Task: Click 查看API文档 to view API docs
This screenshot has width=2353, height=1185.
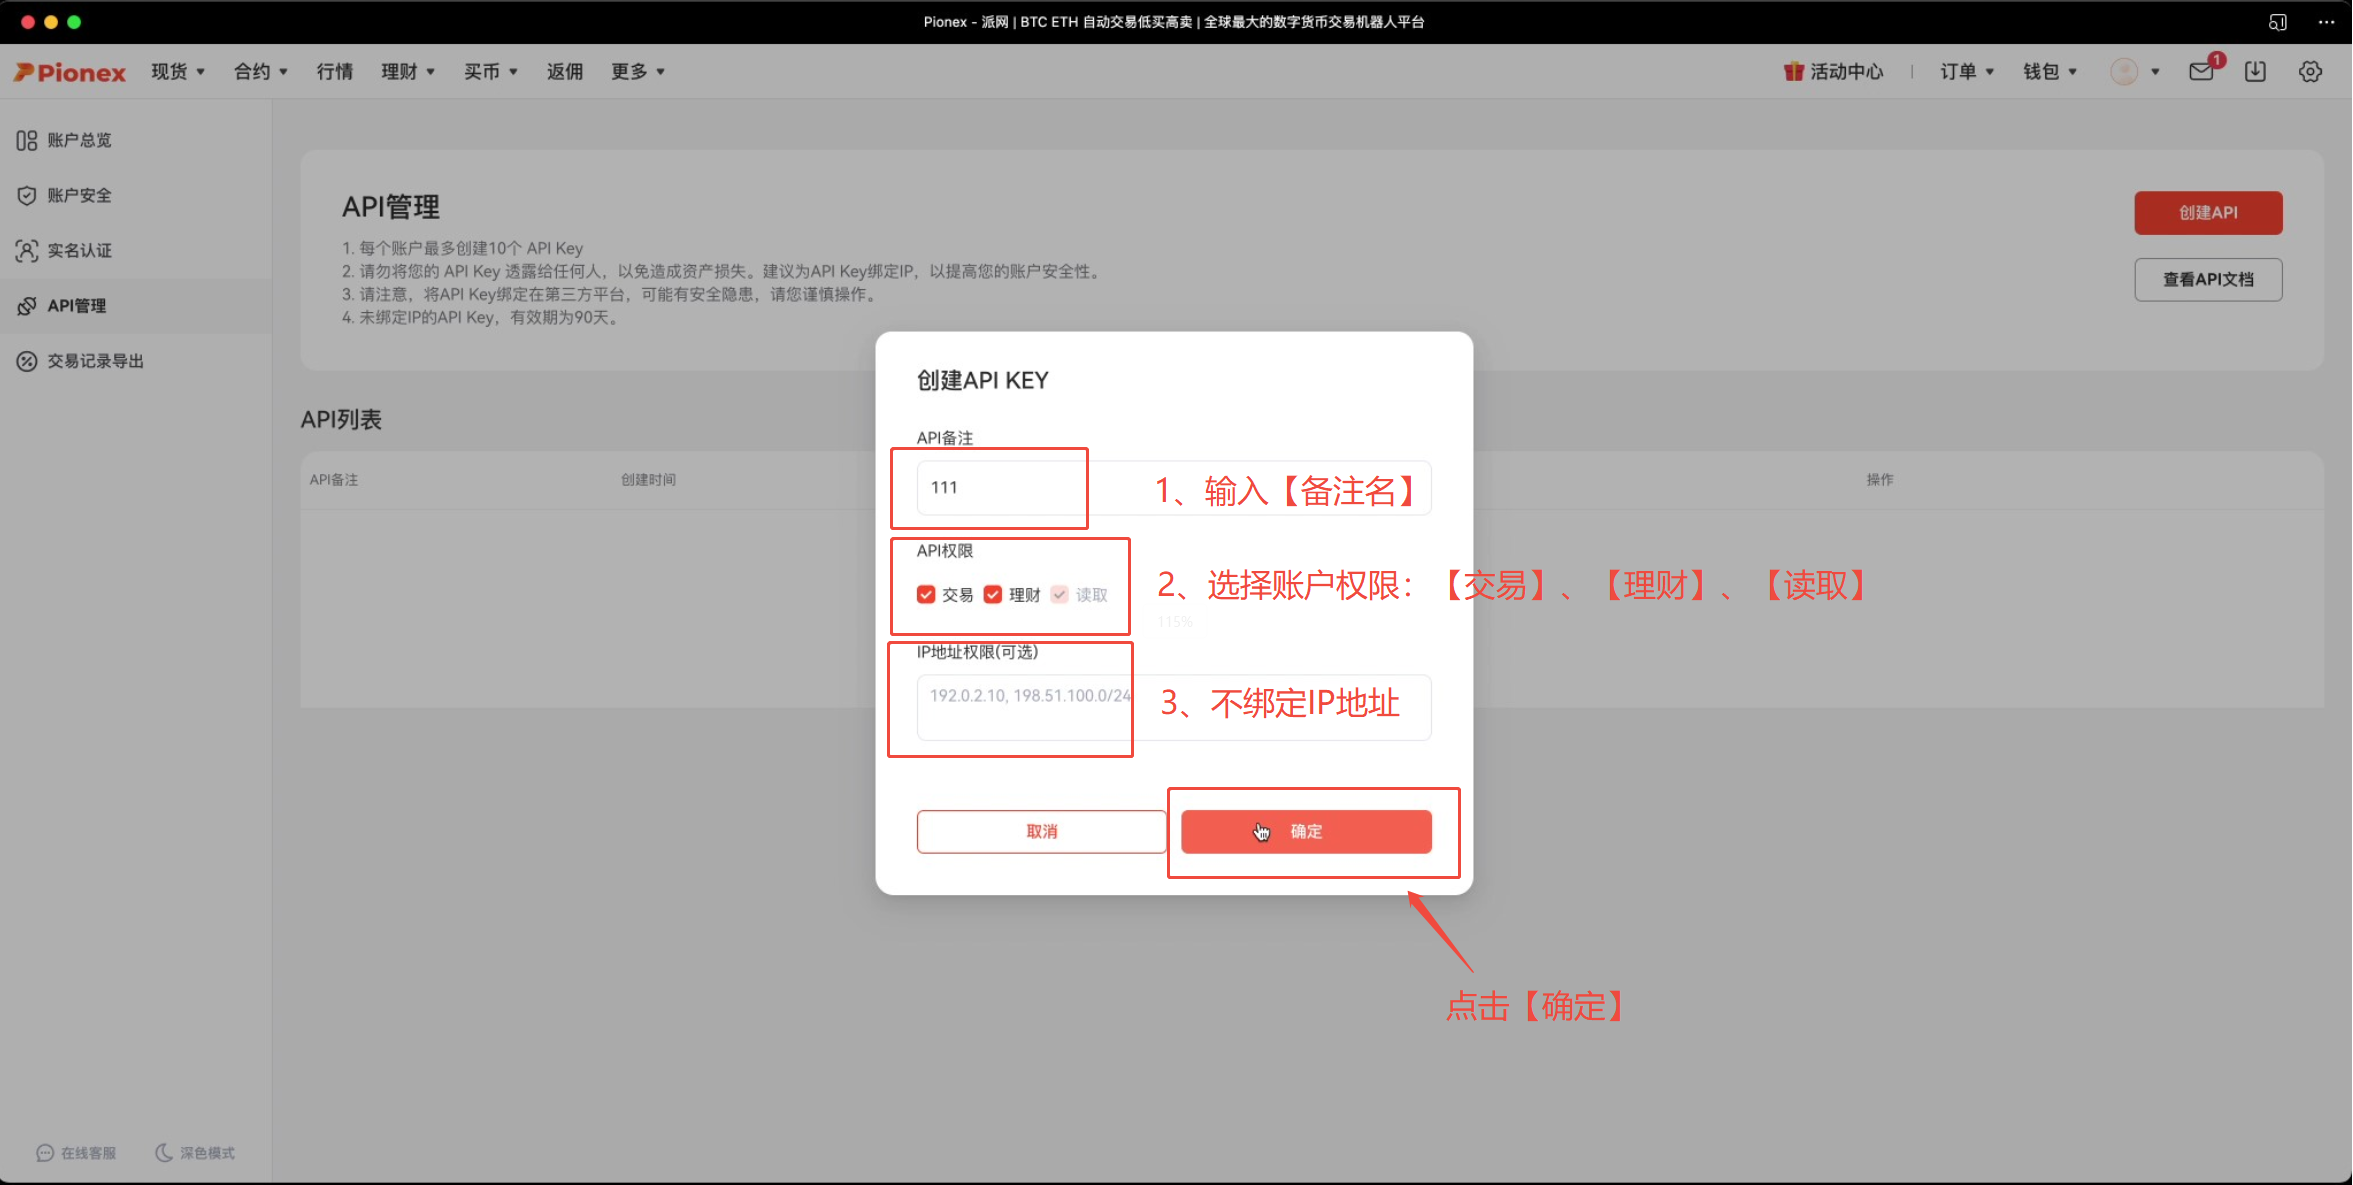Action: (2208, 279)
